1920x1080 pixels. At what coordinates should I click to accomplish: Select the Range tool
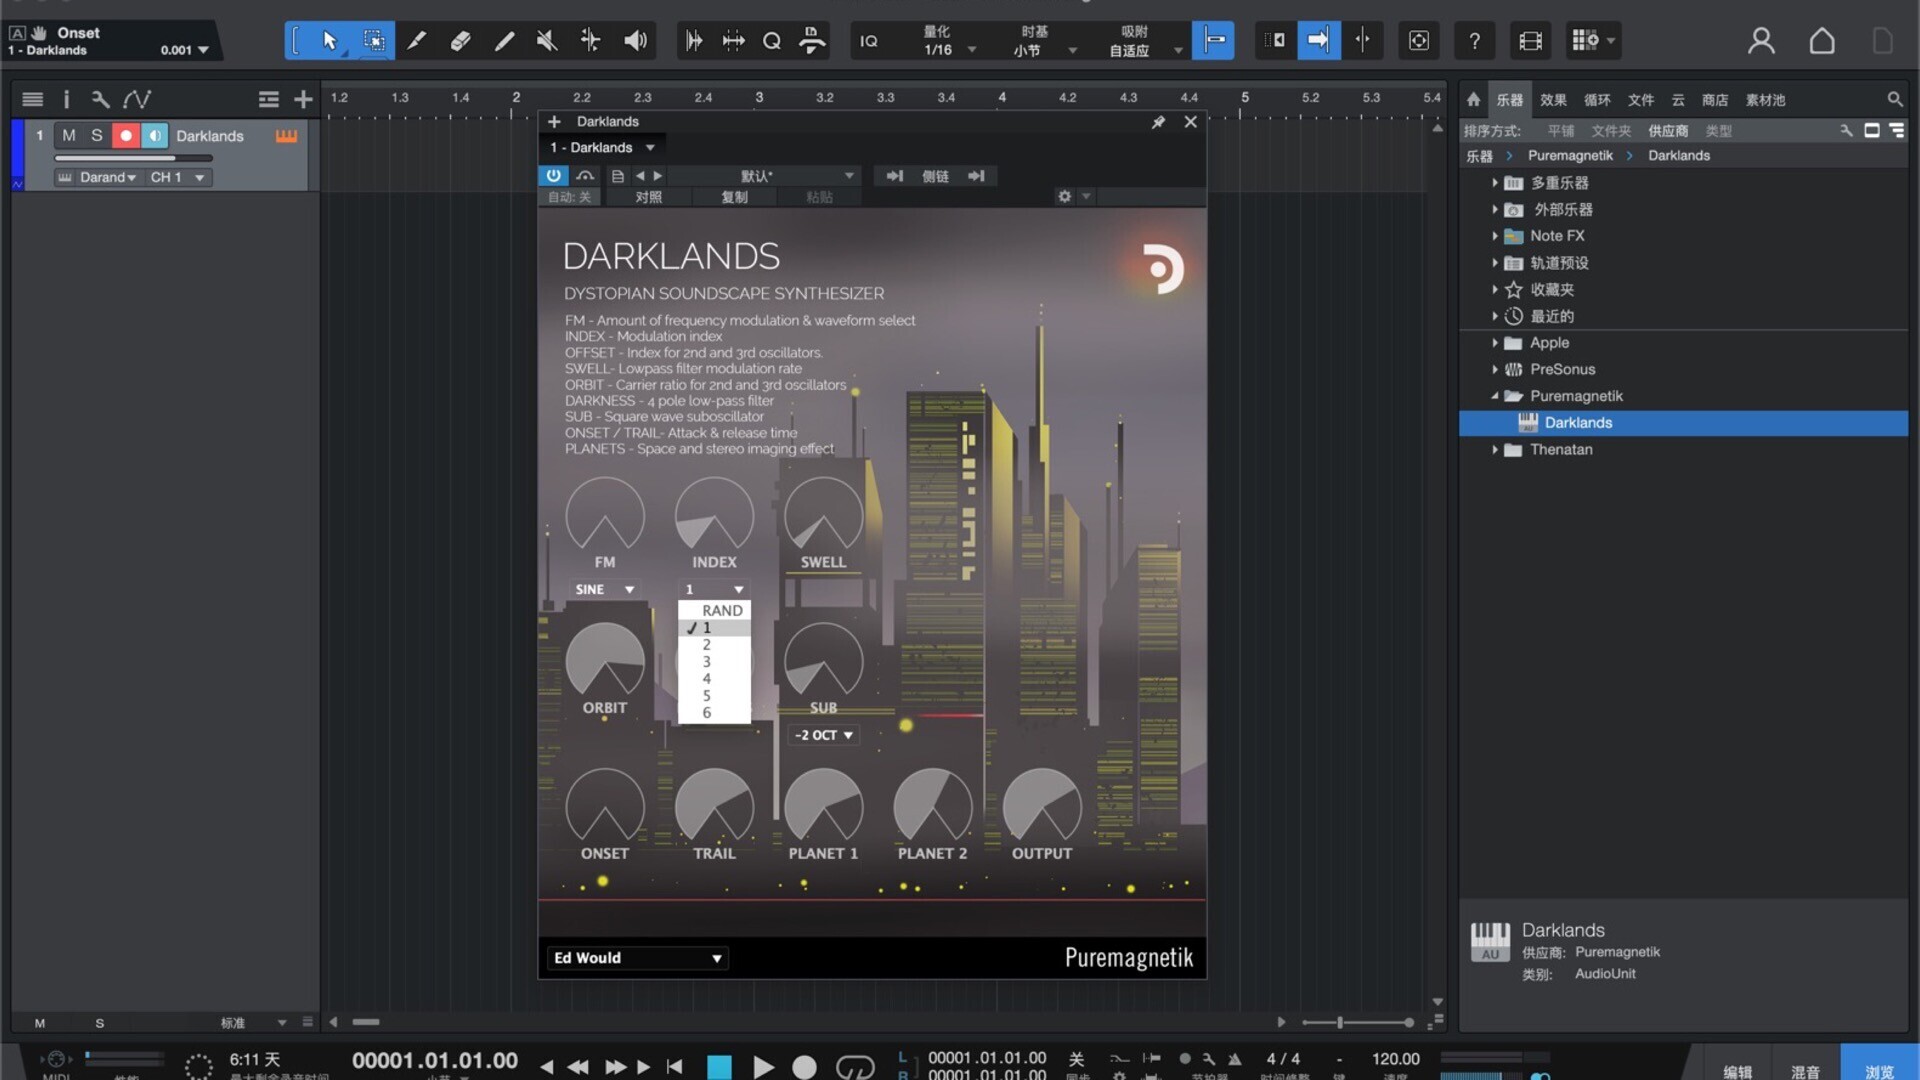(373, 41)
